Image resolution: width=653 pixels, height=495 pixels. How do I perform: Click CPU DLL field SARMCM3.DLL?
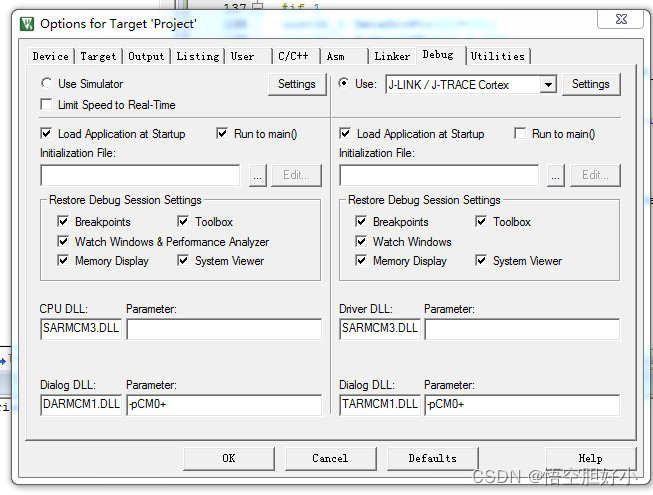(81, 329)
